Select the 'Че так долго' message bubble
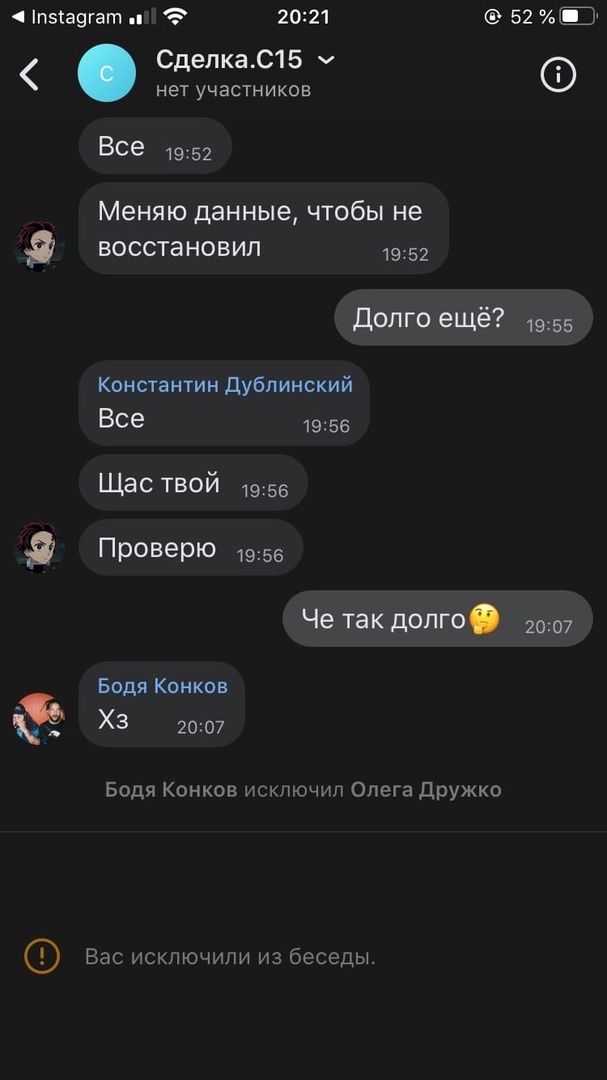 pyautogui.click(x=438, y=619)
